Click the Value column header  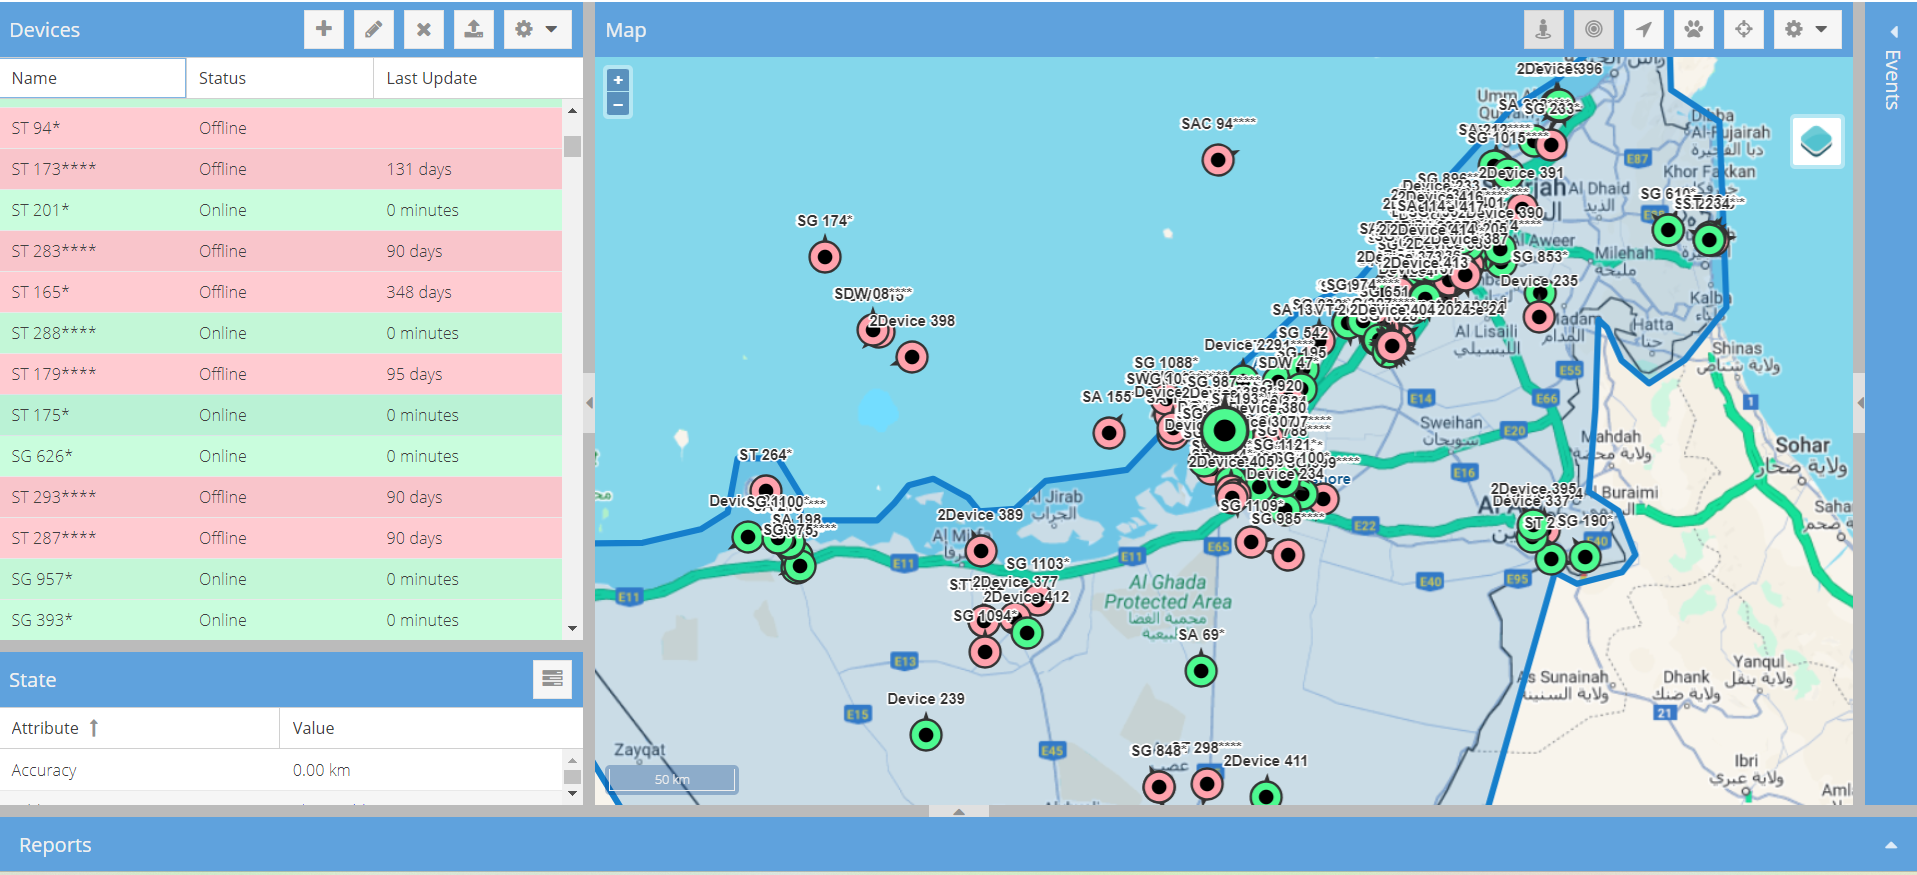pos(431,728)
